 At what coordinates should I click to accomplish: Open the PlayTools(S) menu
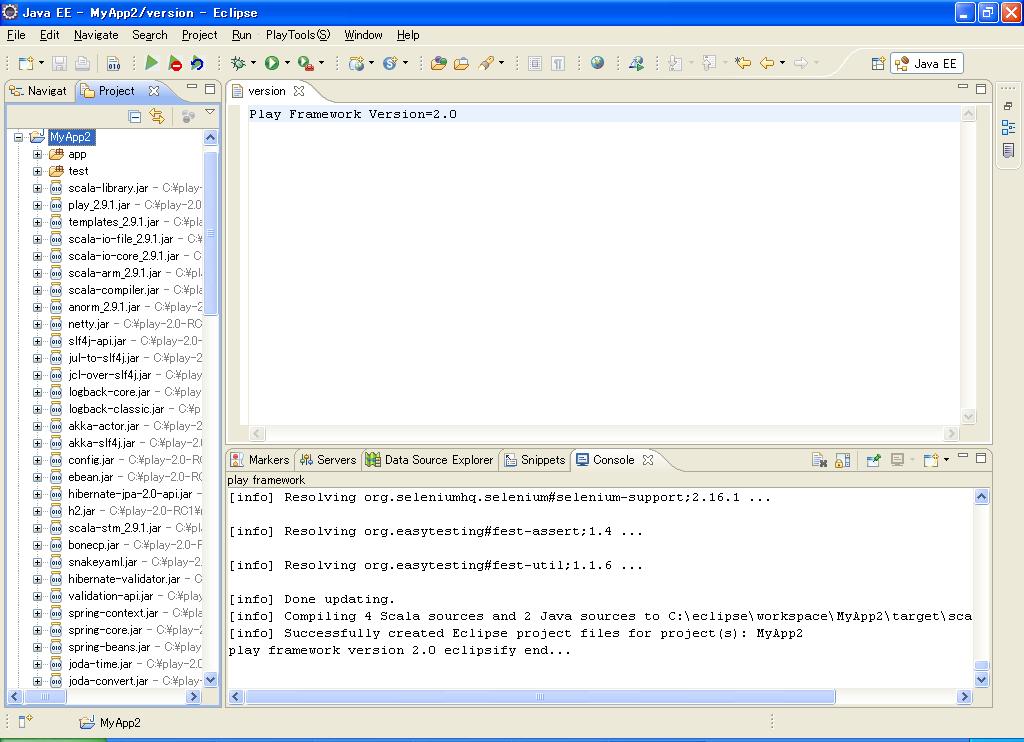pyautogui.click(x=298, y=35)
